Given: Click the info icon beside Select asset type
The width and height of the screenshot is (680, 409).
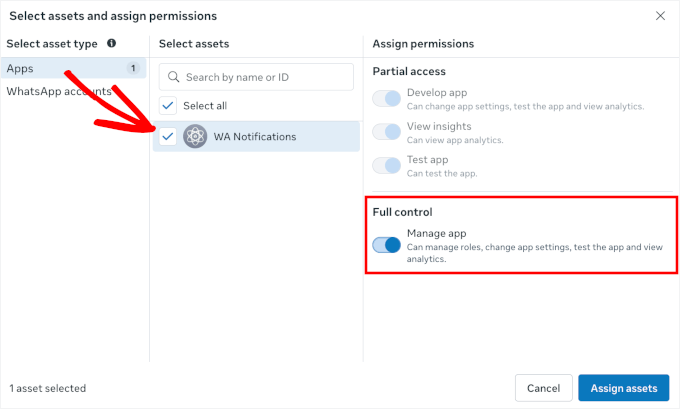Looking at the screenshot, I should point(111,44).
